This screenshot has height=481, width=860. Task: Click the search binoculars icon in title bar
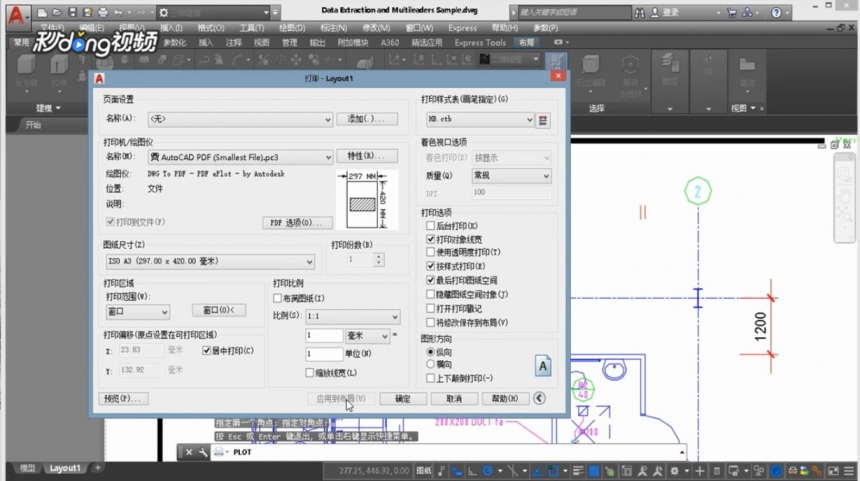pos(640,13)
